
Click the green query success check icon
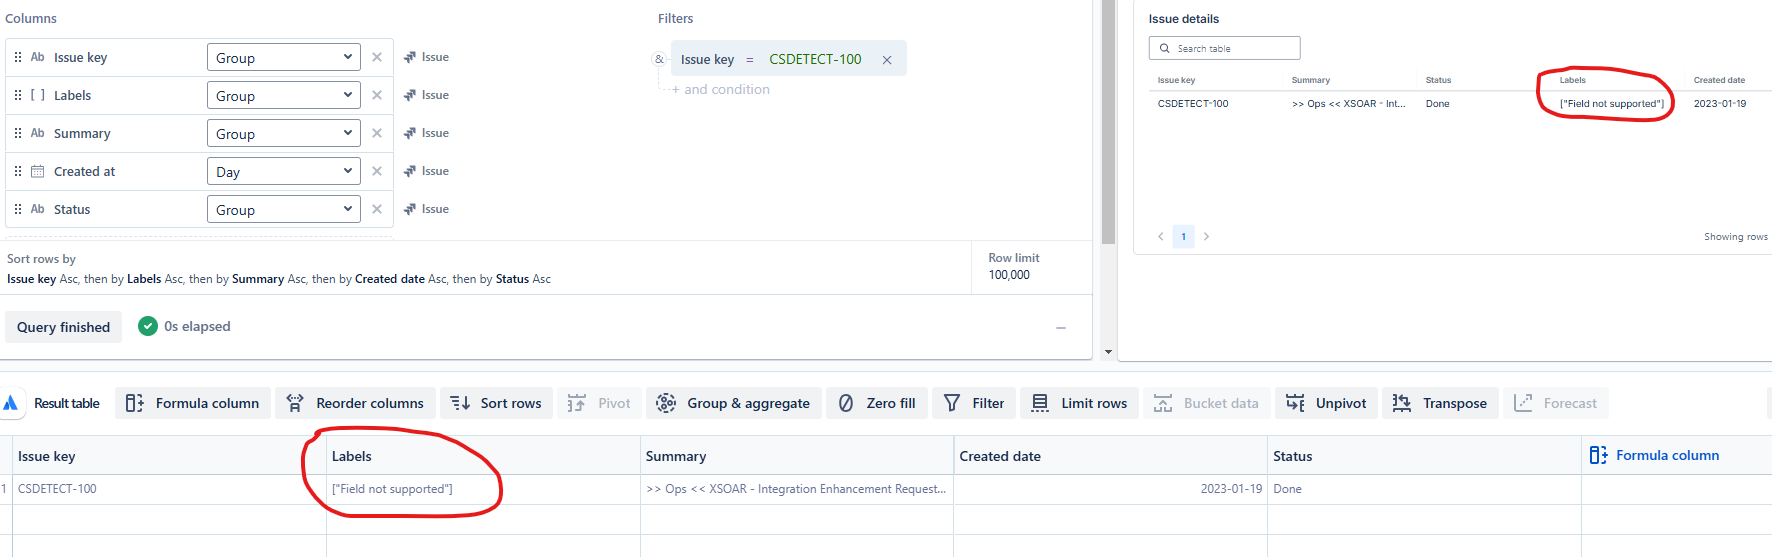[x=148, y=326]
